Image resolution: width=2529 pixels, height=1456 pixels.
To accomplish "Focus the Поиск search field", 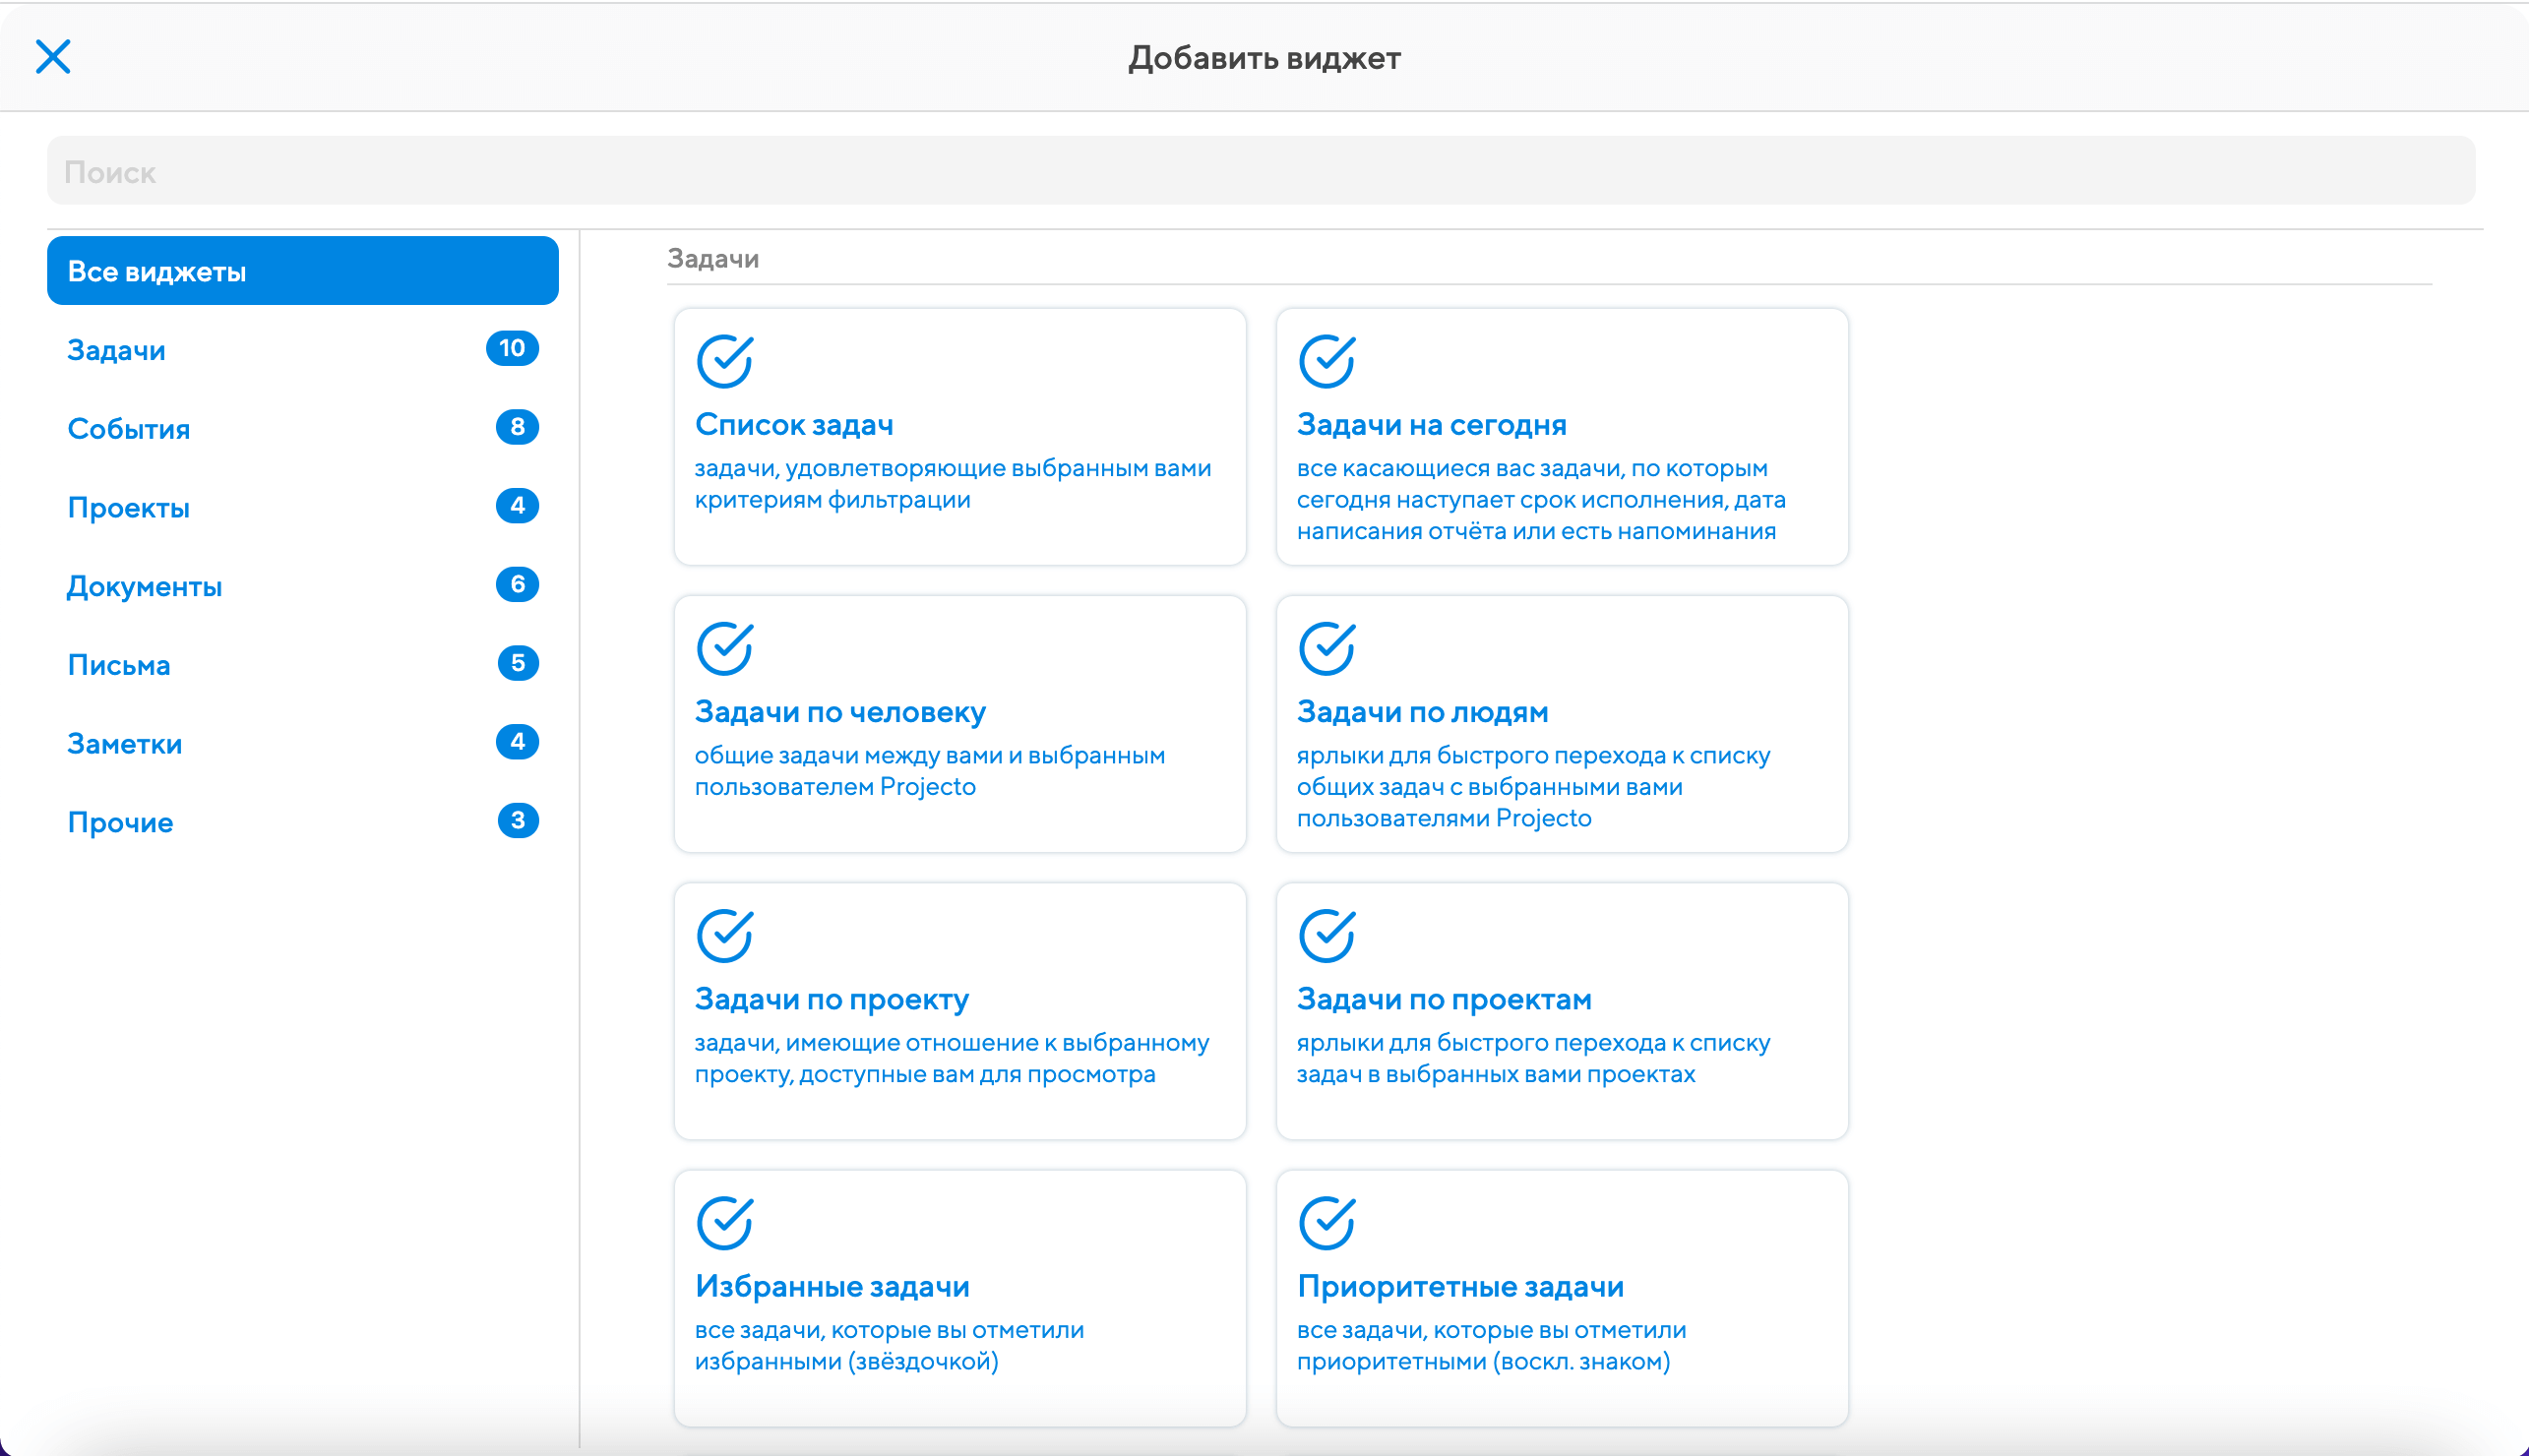I will coord(1260,172).
